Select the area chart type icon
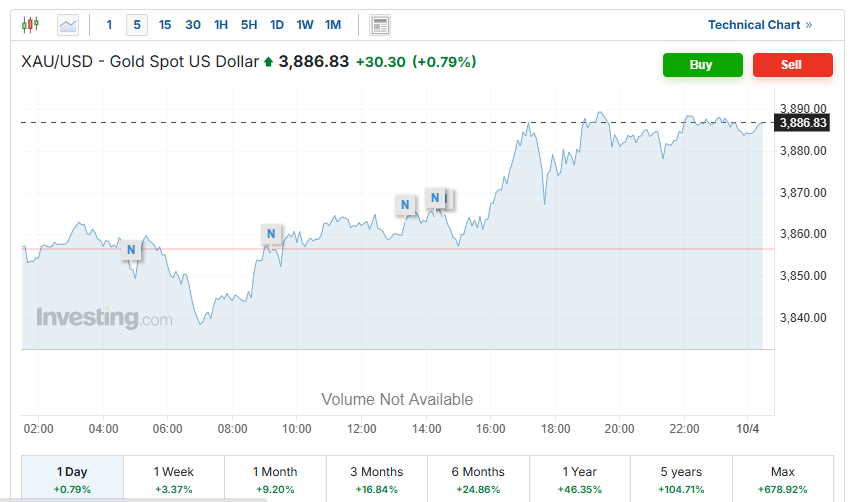The image size is (851, 502). [68, 25]
